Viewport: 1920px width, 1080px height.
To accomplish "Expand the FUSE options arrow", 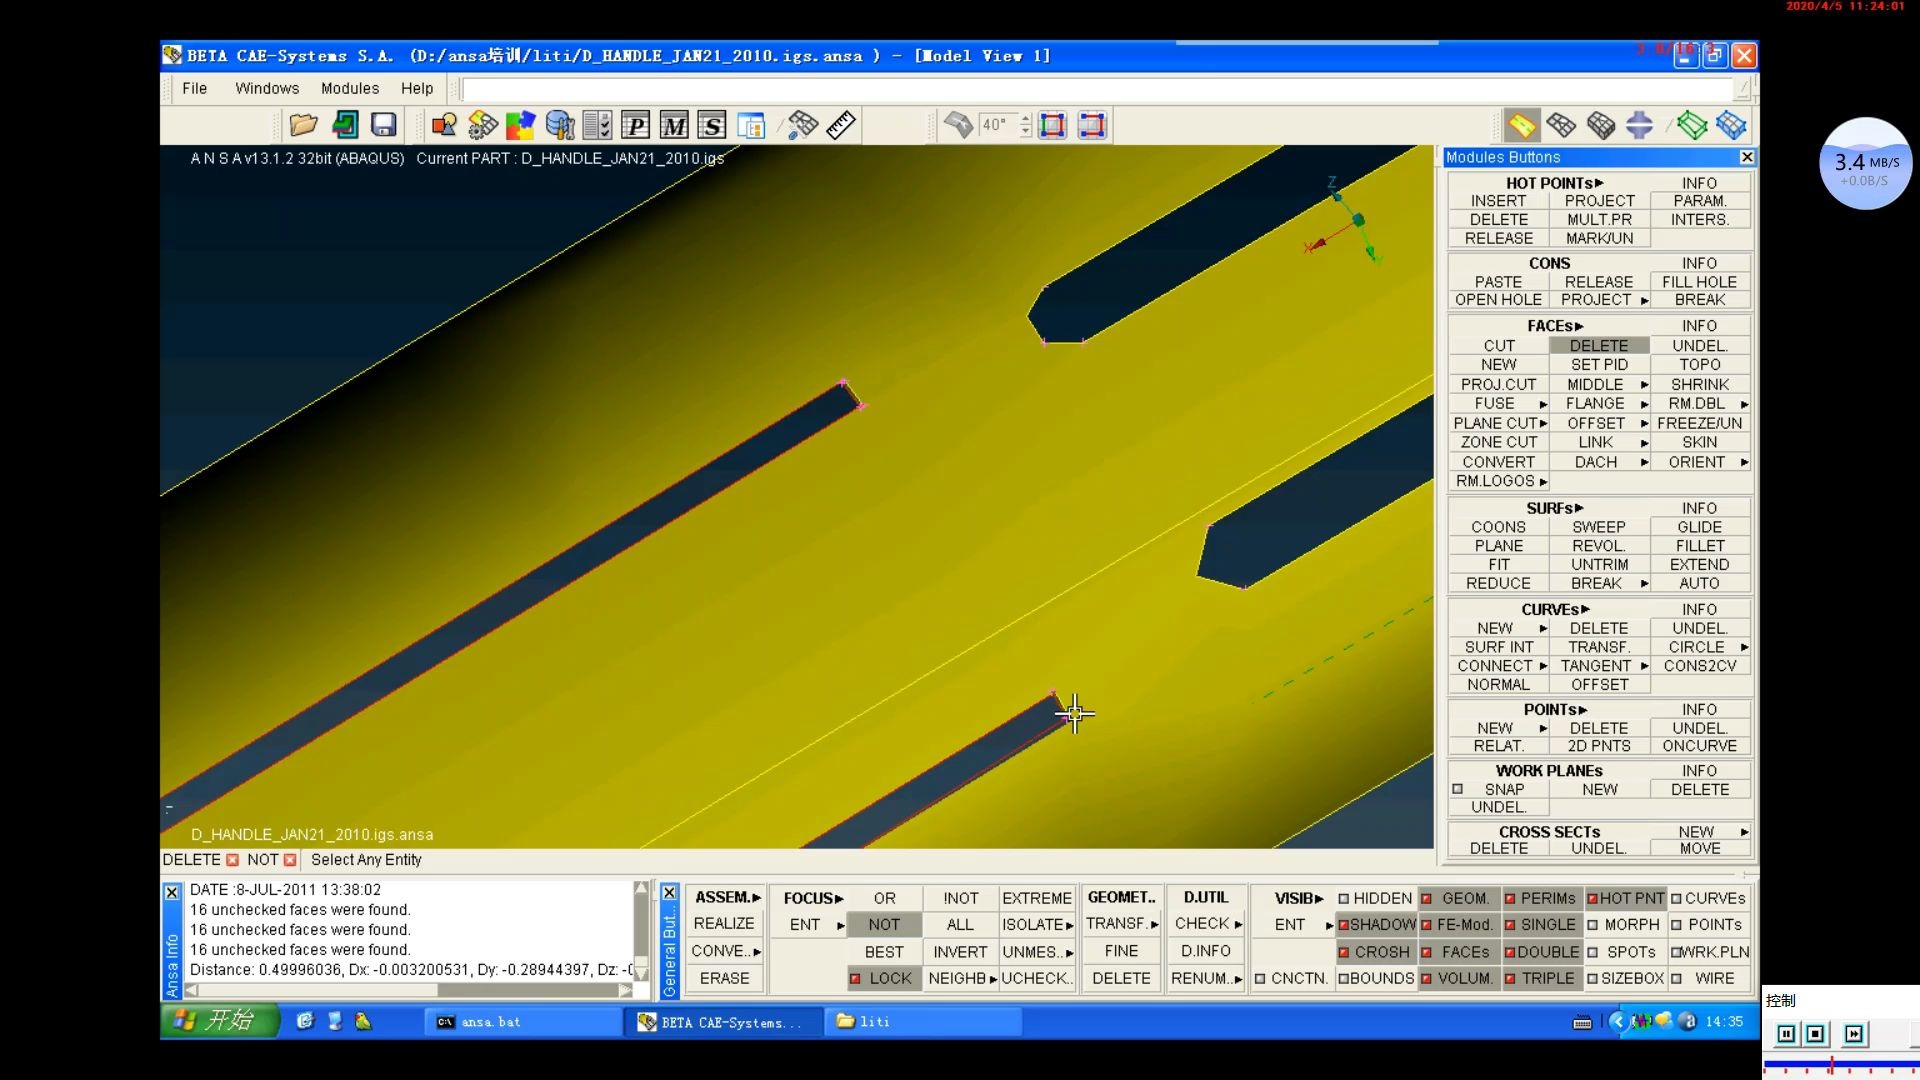I will 1543,404.
